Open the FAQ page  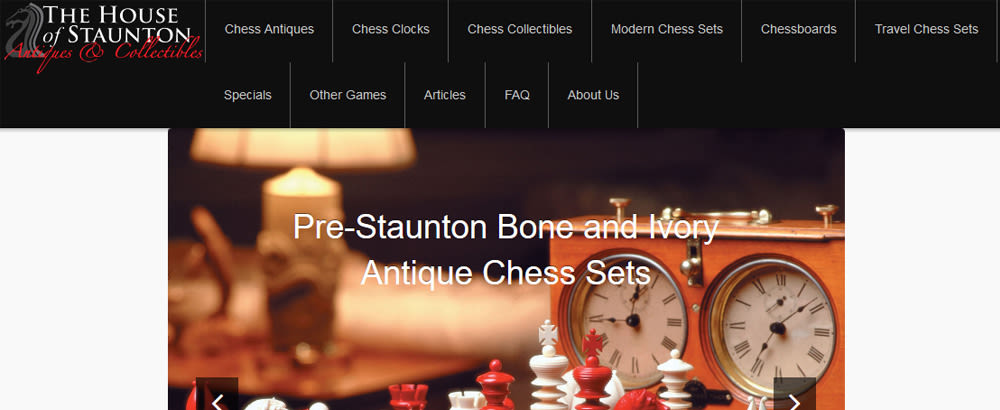517,95
